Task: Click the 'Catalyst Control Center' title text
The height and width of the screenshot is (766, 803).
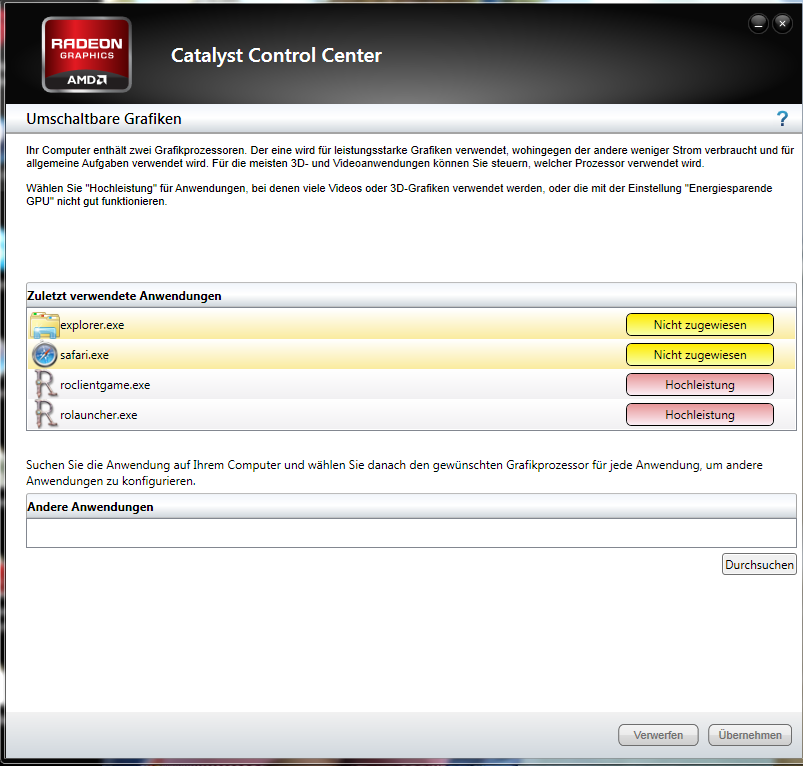Action: (276, 55)
